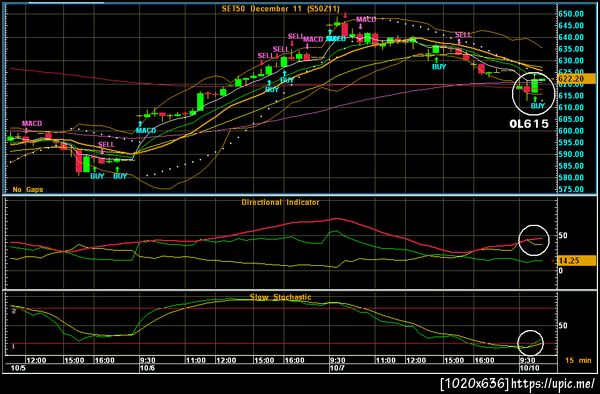Click the 9:30 time label above 10/10
The image size is (600, 394).
527,360
